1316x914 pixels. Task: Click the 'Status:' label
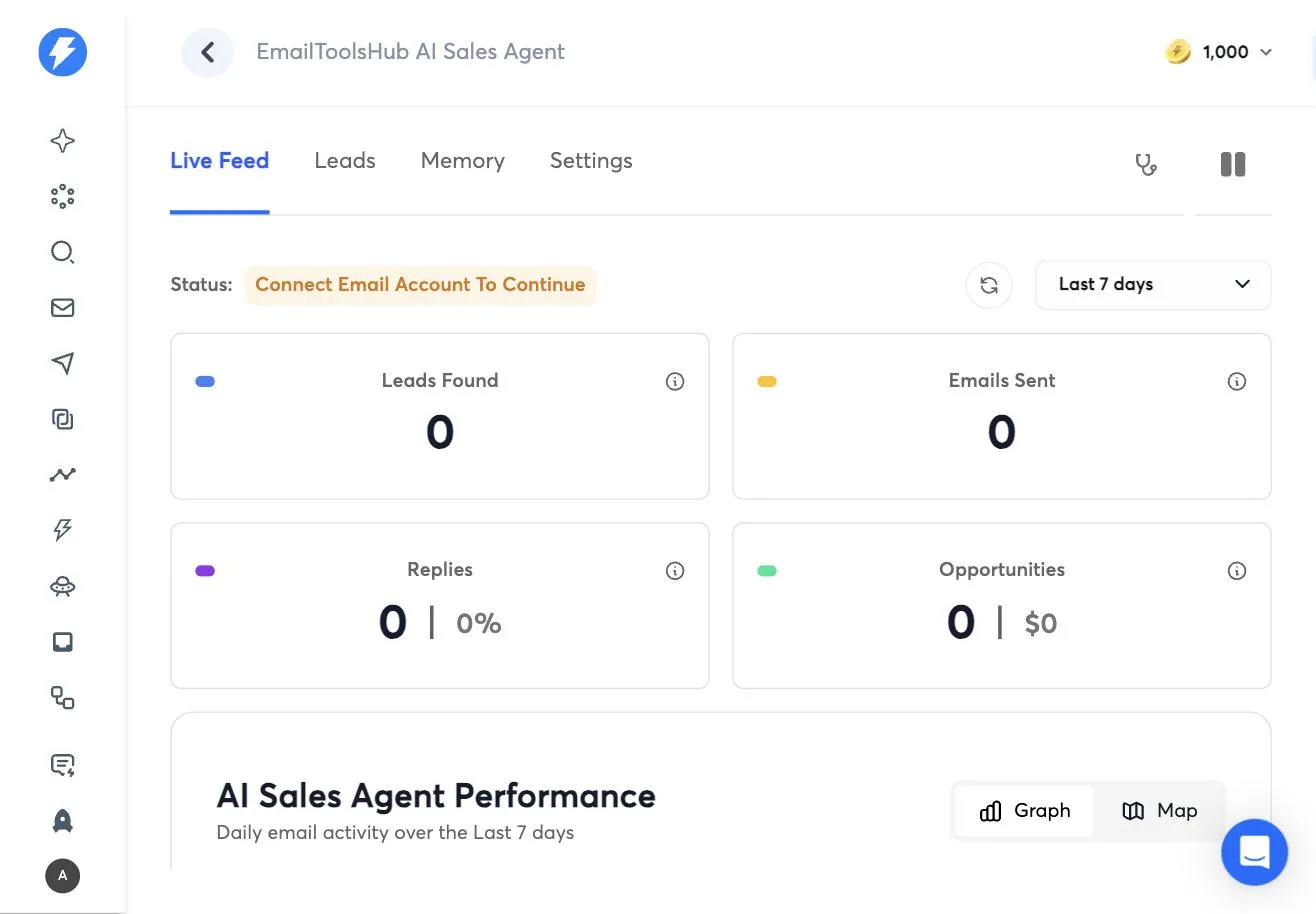click(x=201, y=285)
